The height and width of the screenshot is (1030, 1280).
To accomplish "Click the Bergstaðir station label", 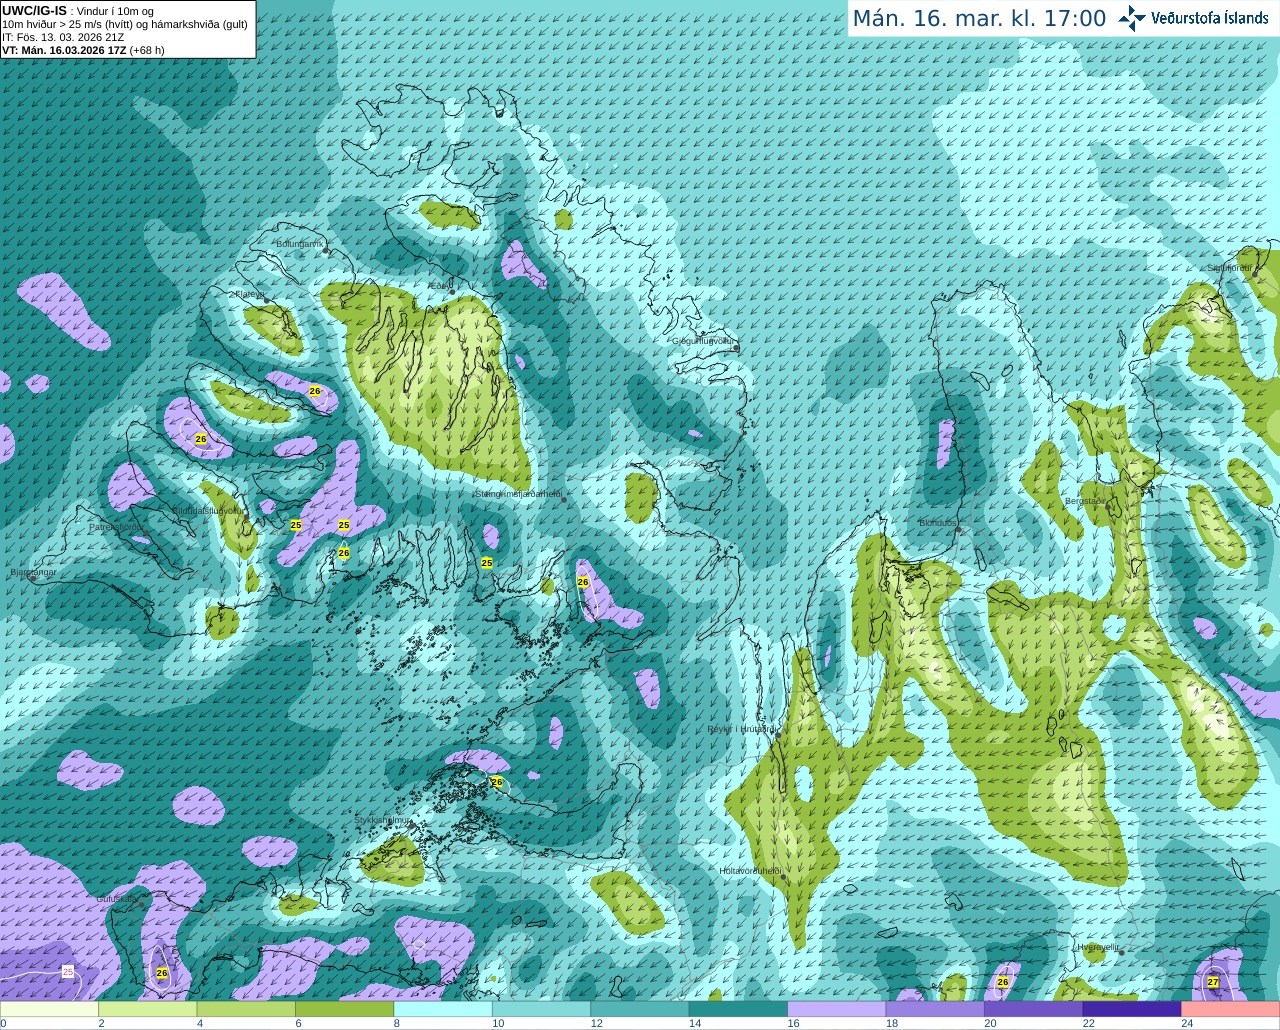I will (1084, 501).
